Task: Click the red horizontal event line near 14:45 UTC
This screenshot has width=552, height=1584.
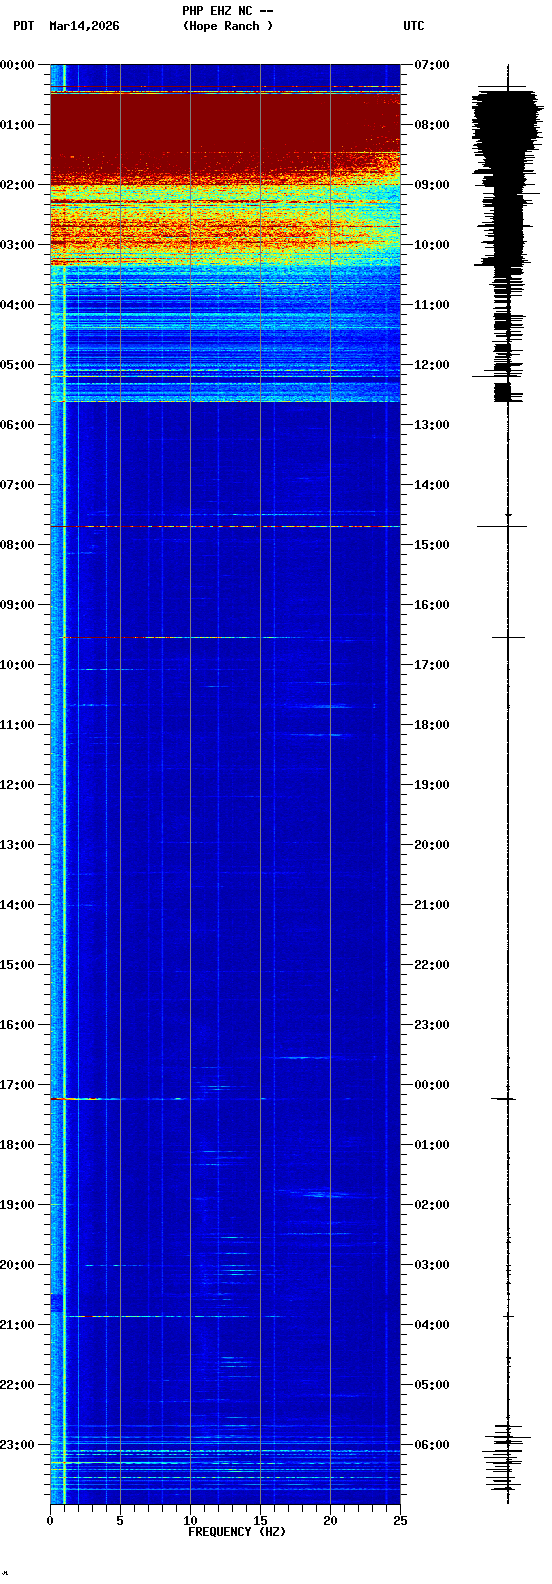Action: coord(225,526)
